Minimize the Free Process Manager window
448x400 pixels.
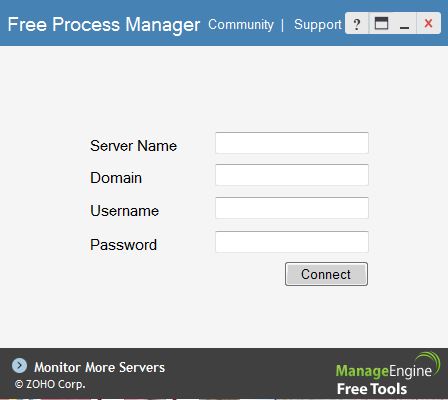404,24
